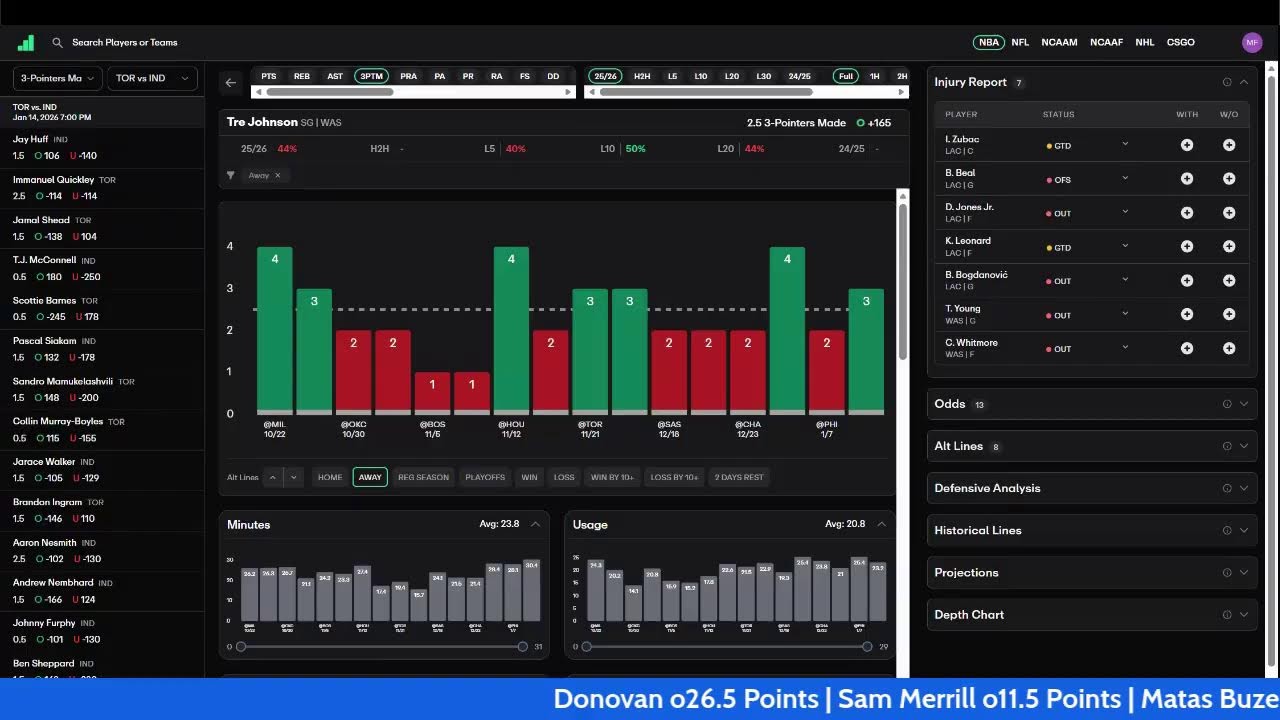The height and width of the screenshot is (720, 1280).
Task: Toggle 2 DAYS REST filter
Action: (x=739, y=477)
